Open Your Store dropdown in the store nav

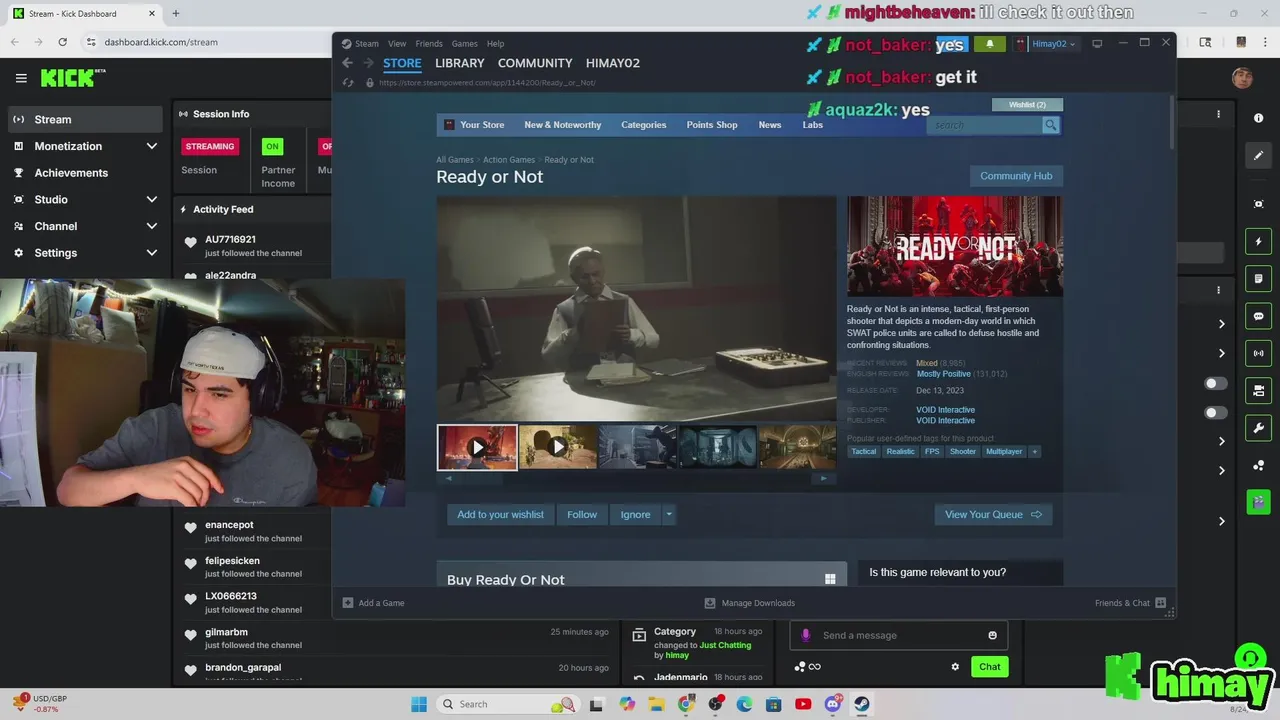coord(482,125)
